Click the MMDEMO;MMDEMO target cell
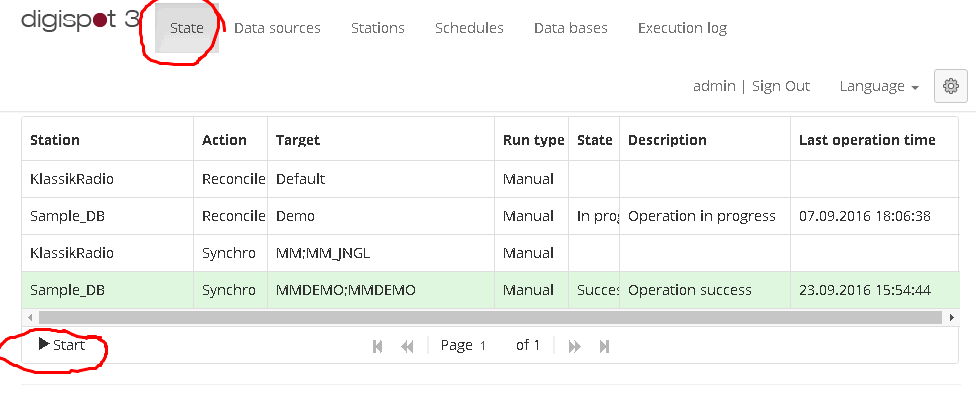Viewport: 976px width, 394px height. [x=381, y=290]
